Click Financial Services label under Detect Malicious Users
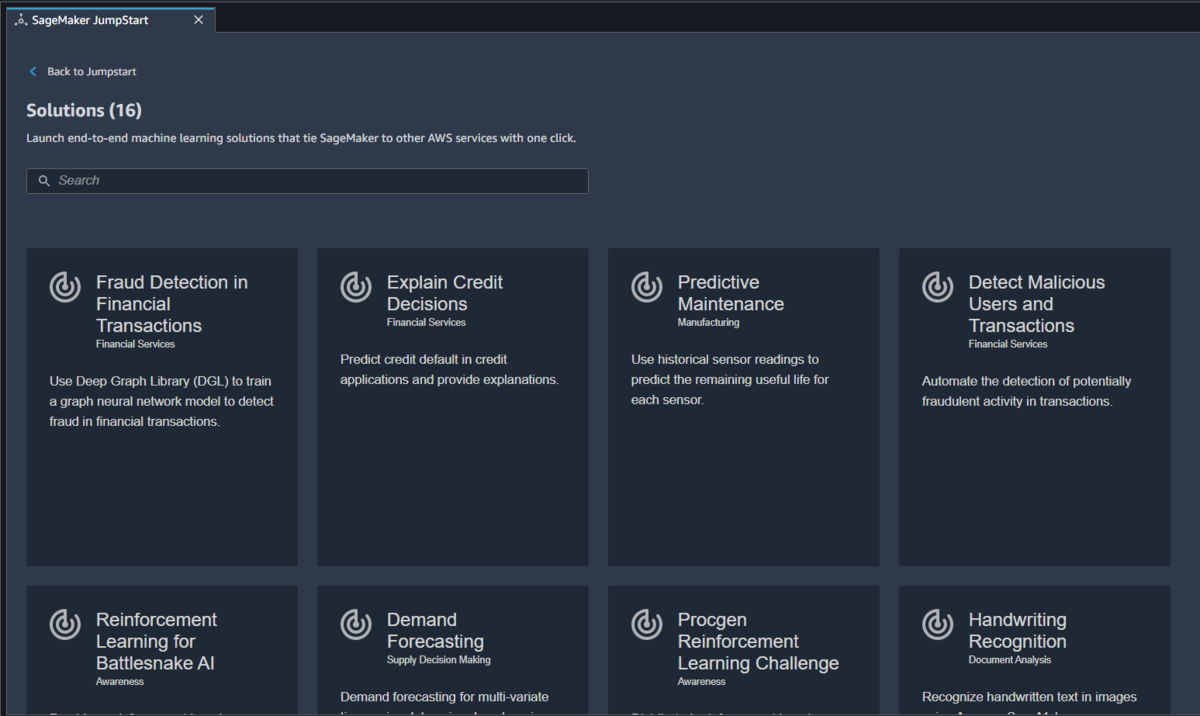1200x716 pixels. (x=1008, y=344)
